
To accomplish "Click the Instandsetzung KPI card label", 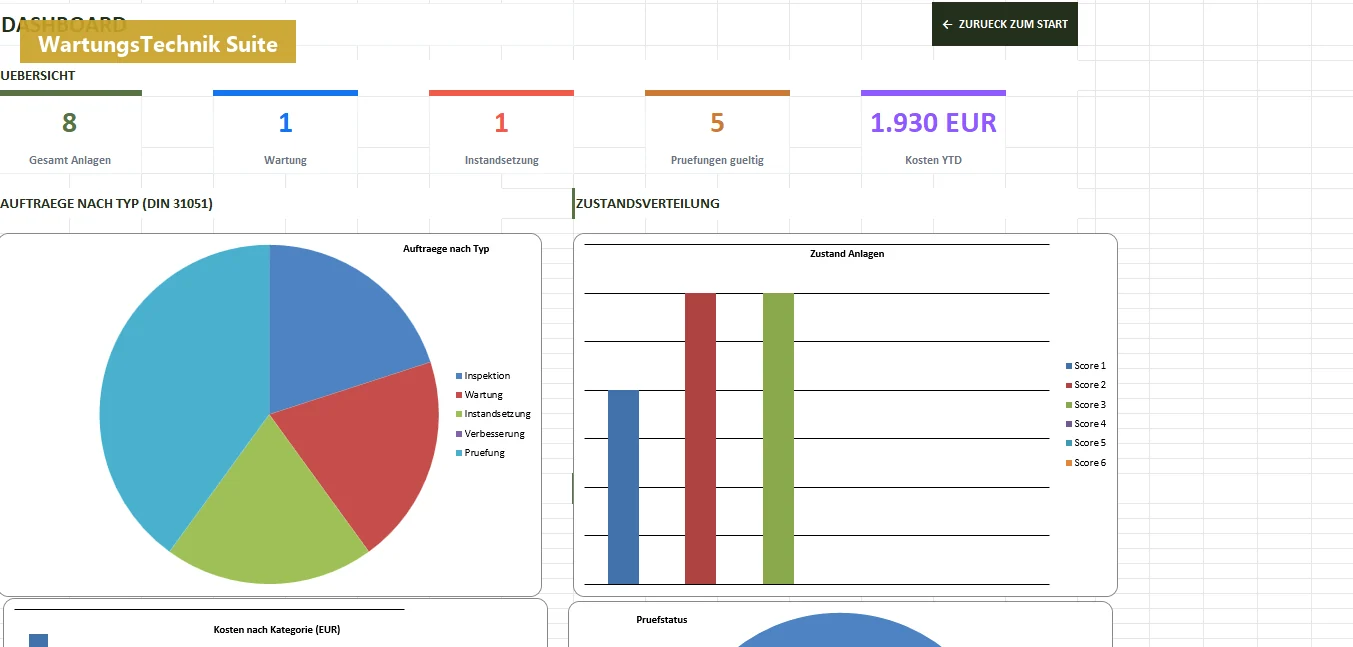I will pos(501,160).
